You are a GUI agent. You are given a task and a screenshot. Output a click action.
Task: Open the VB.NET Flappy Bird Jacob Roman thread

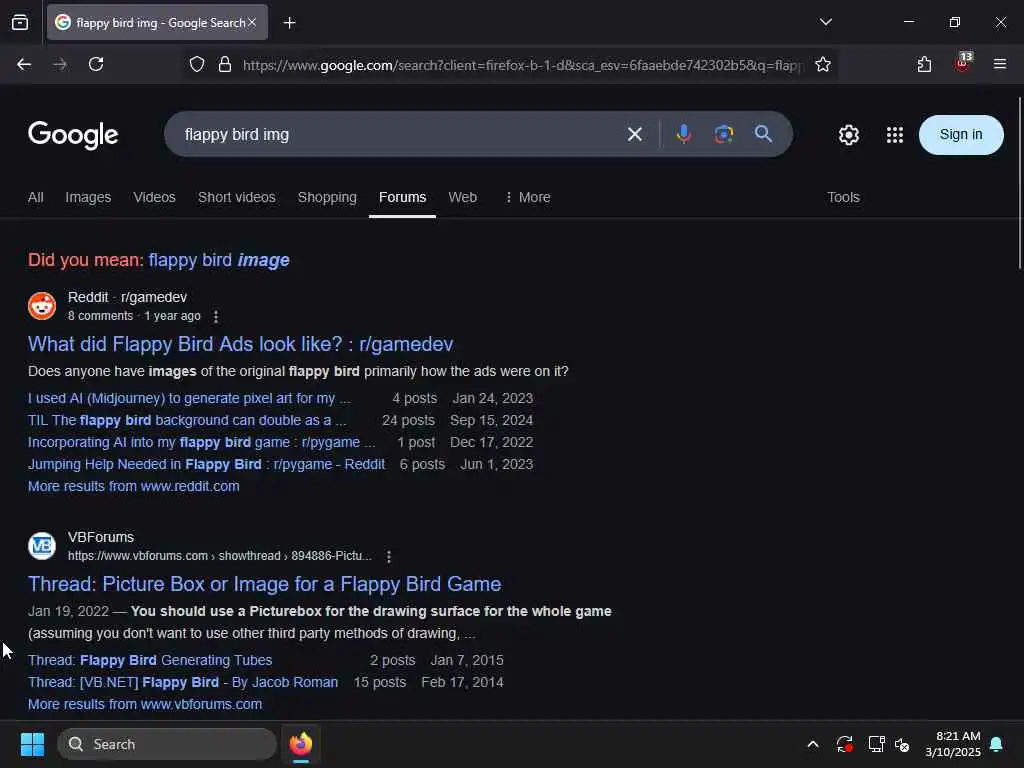coord(183,682)
